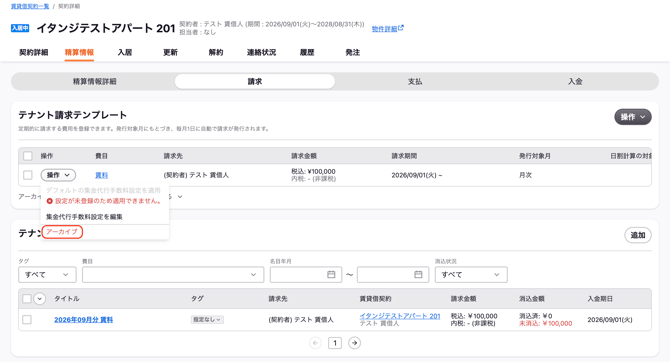Go to the previous page arrow

(x=315, y=343)
